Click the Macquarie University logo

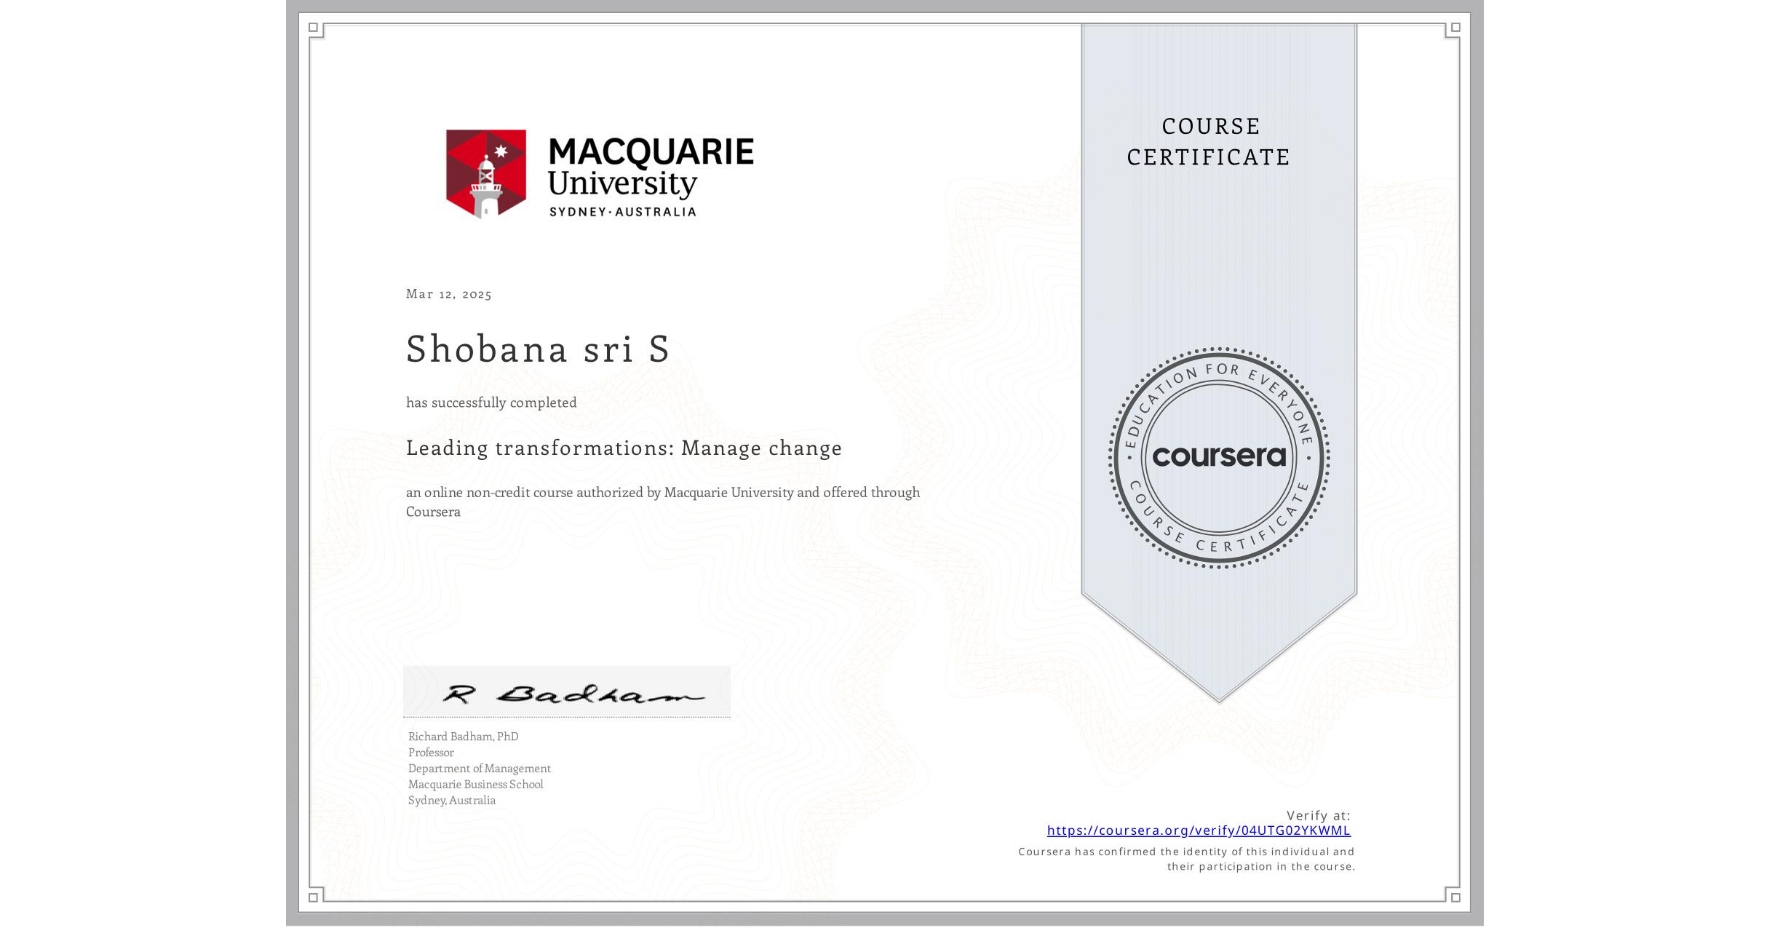point(600,172)
